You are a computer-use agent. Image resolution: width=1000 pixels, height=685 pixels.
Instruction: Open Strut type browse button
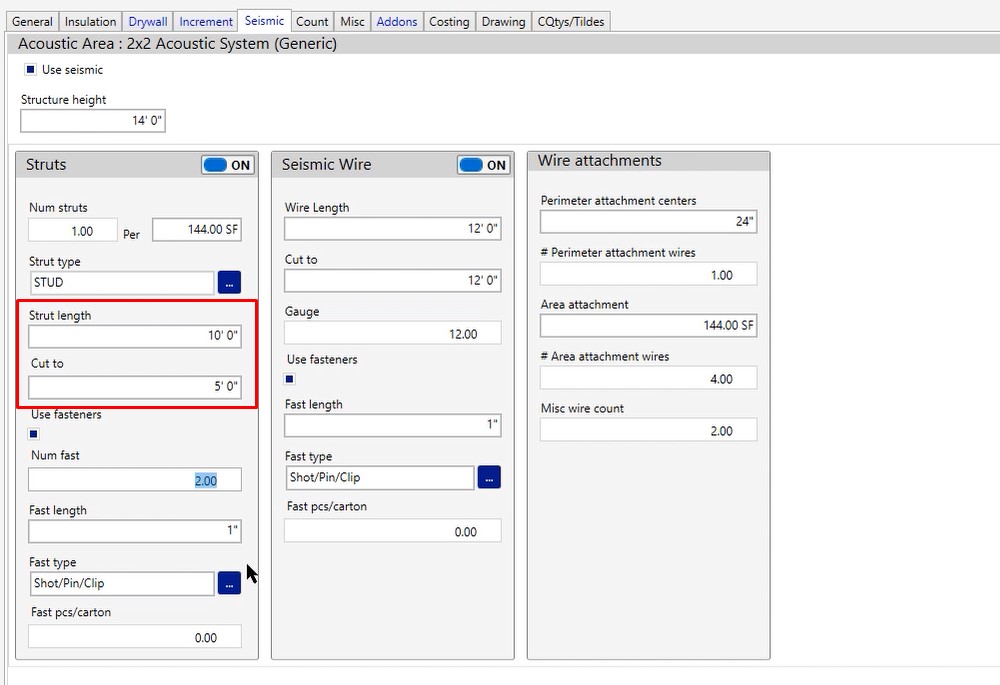pyautogui.click(x=229, y=283)
